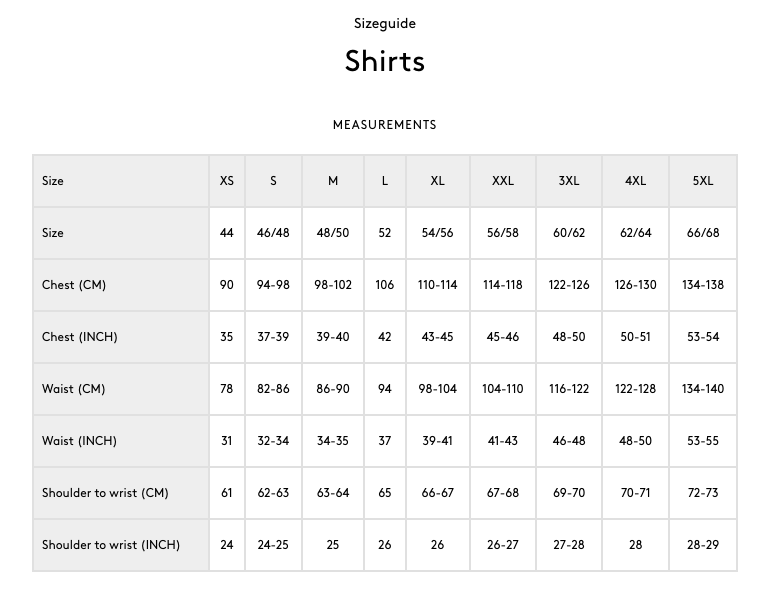Click the Chest (CM) row label

[x=74, y=285]
